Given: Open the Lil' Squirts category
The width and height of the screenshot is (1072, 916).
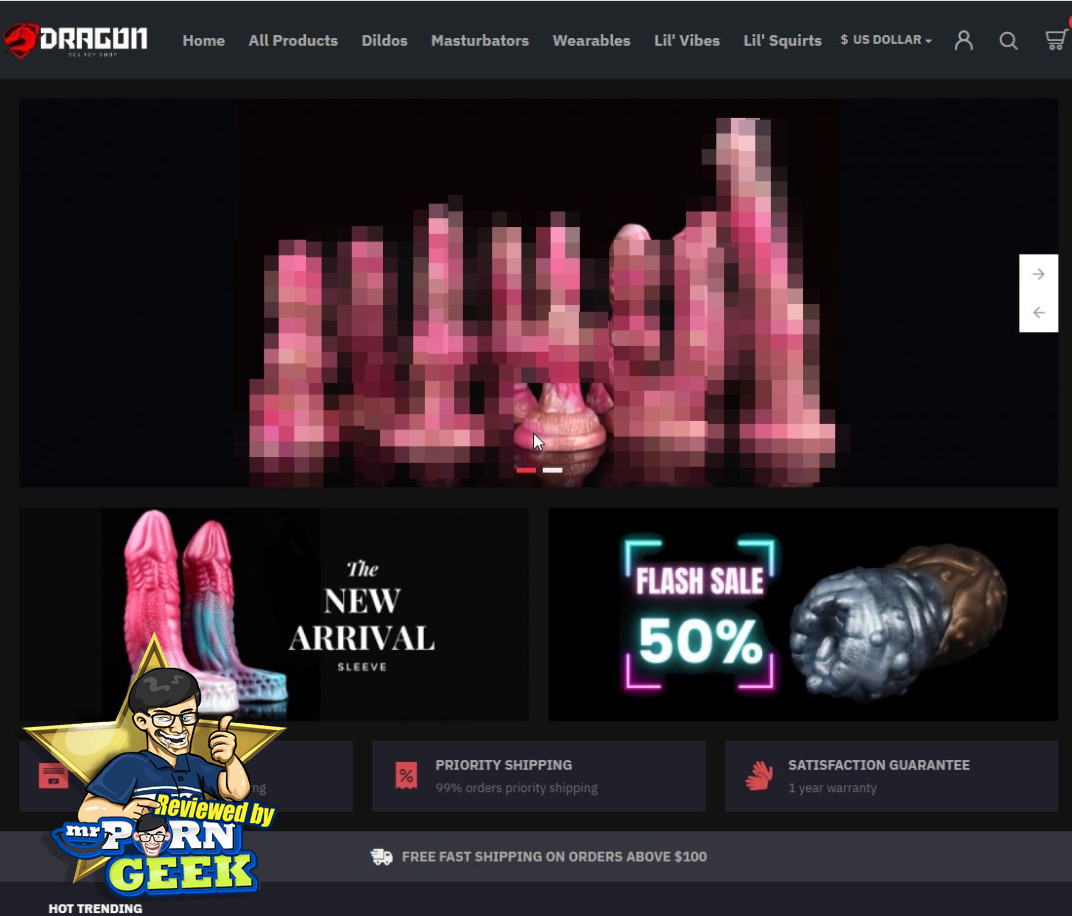Looking at the screenshot, I should click(x=782, y=41).
